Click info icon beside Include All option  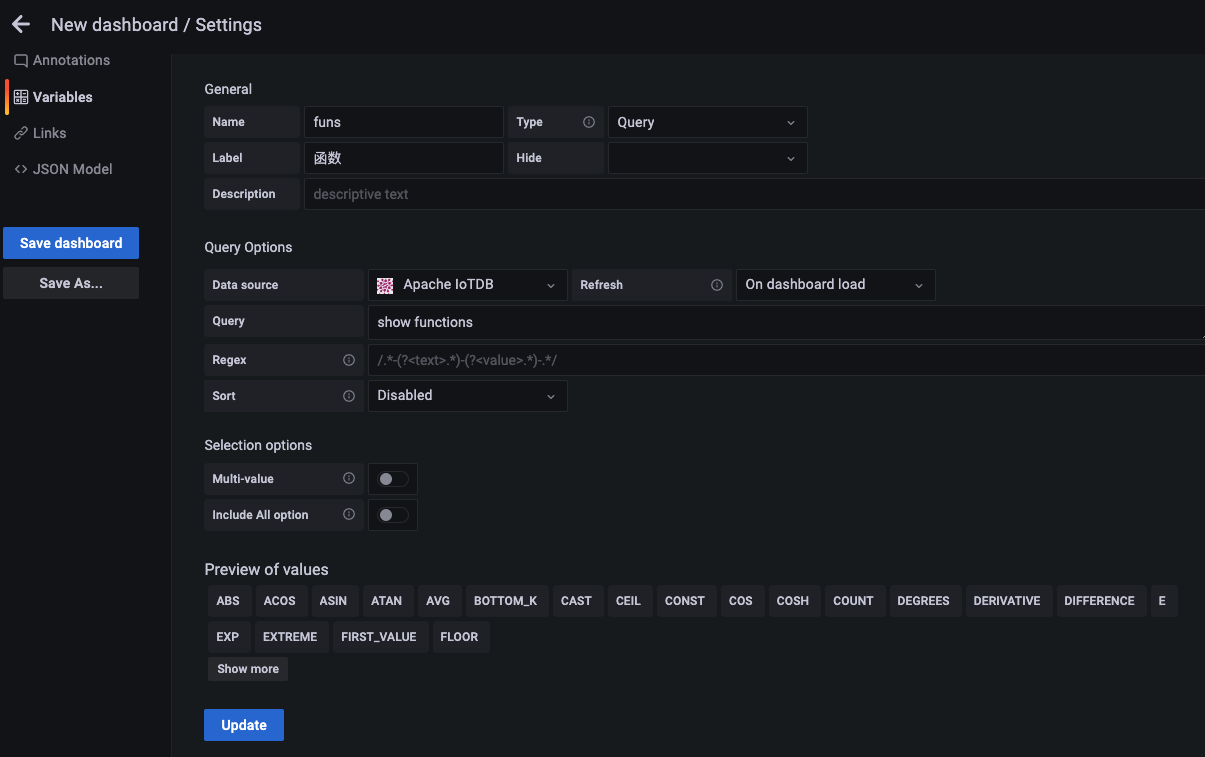[349, 515]
